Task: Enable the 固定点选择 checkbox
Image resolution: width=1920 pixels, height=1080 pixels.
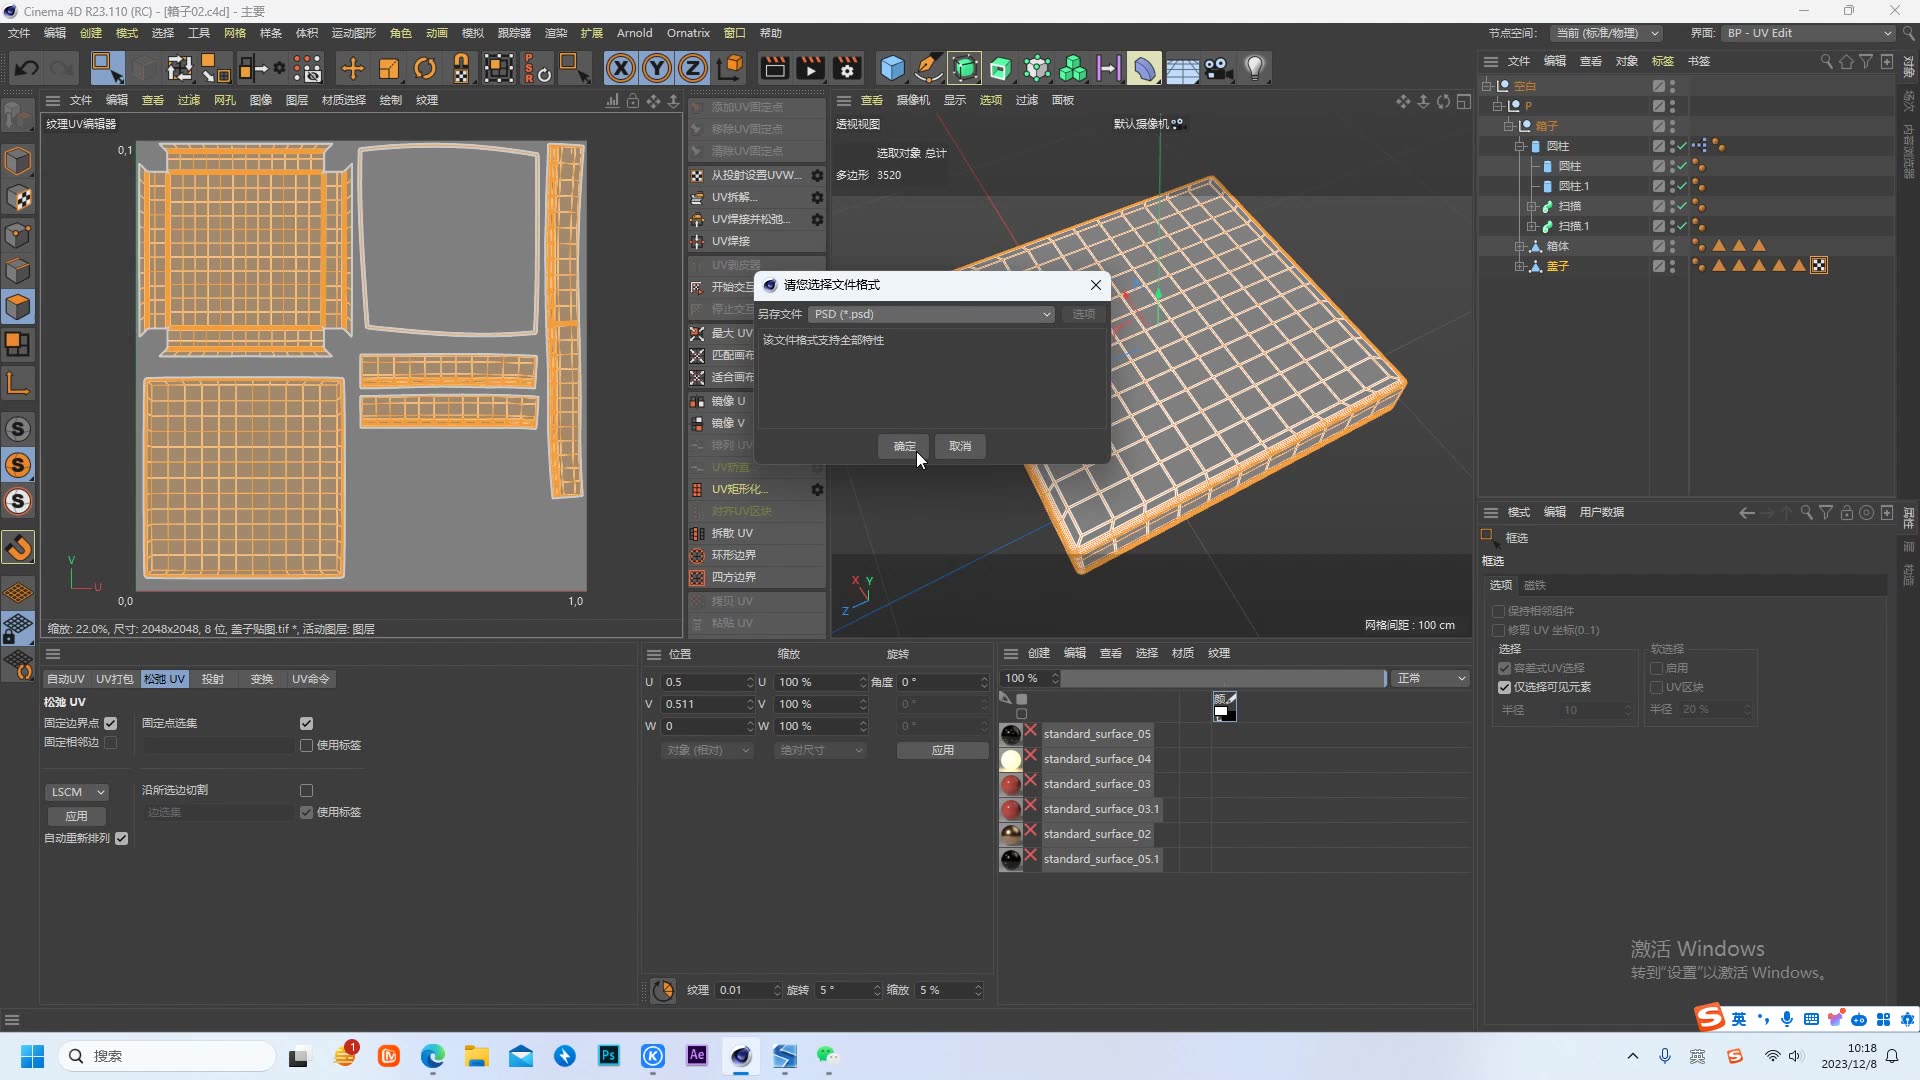Action: (306, 723)
